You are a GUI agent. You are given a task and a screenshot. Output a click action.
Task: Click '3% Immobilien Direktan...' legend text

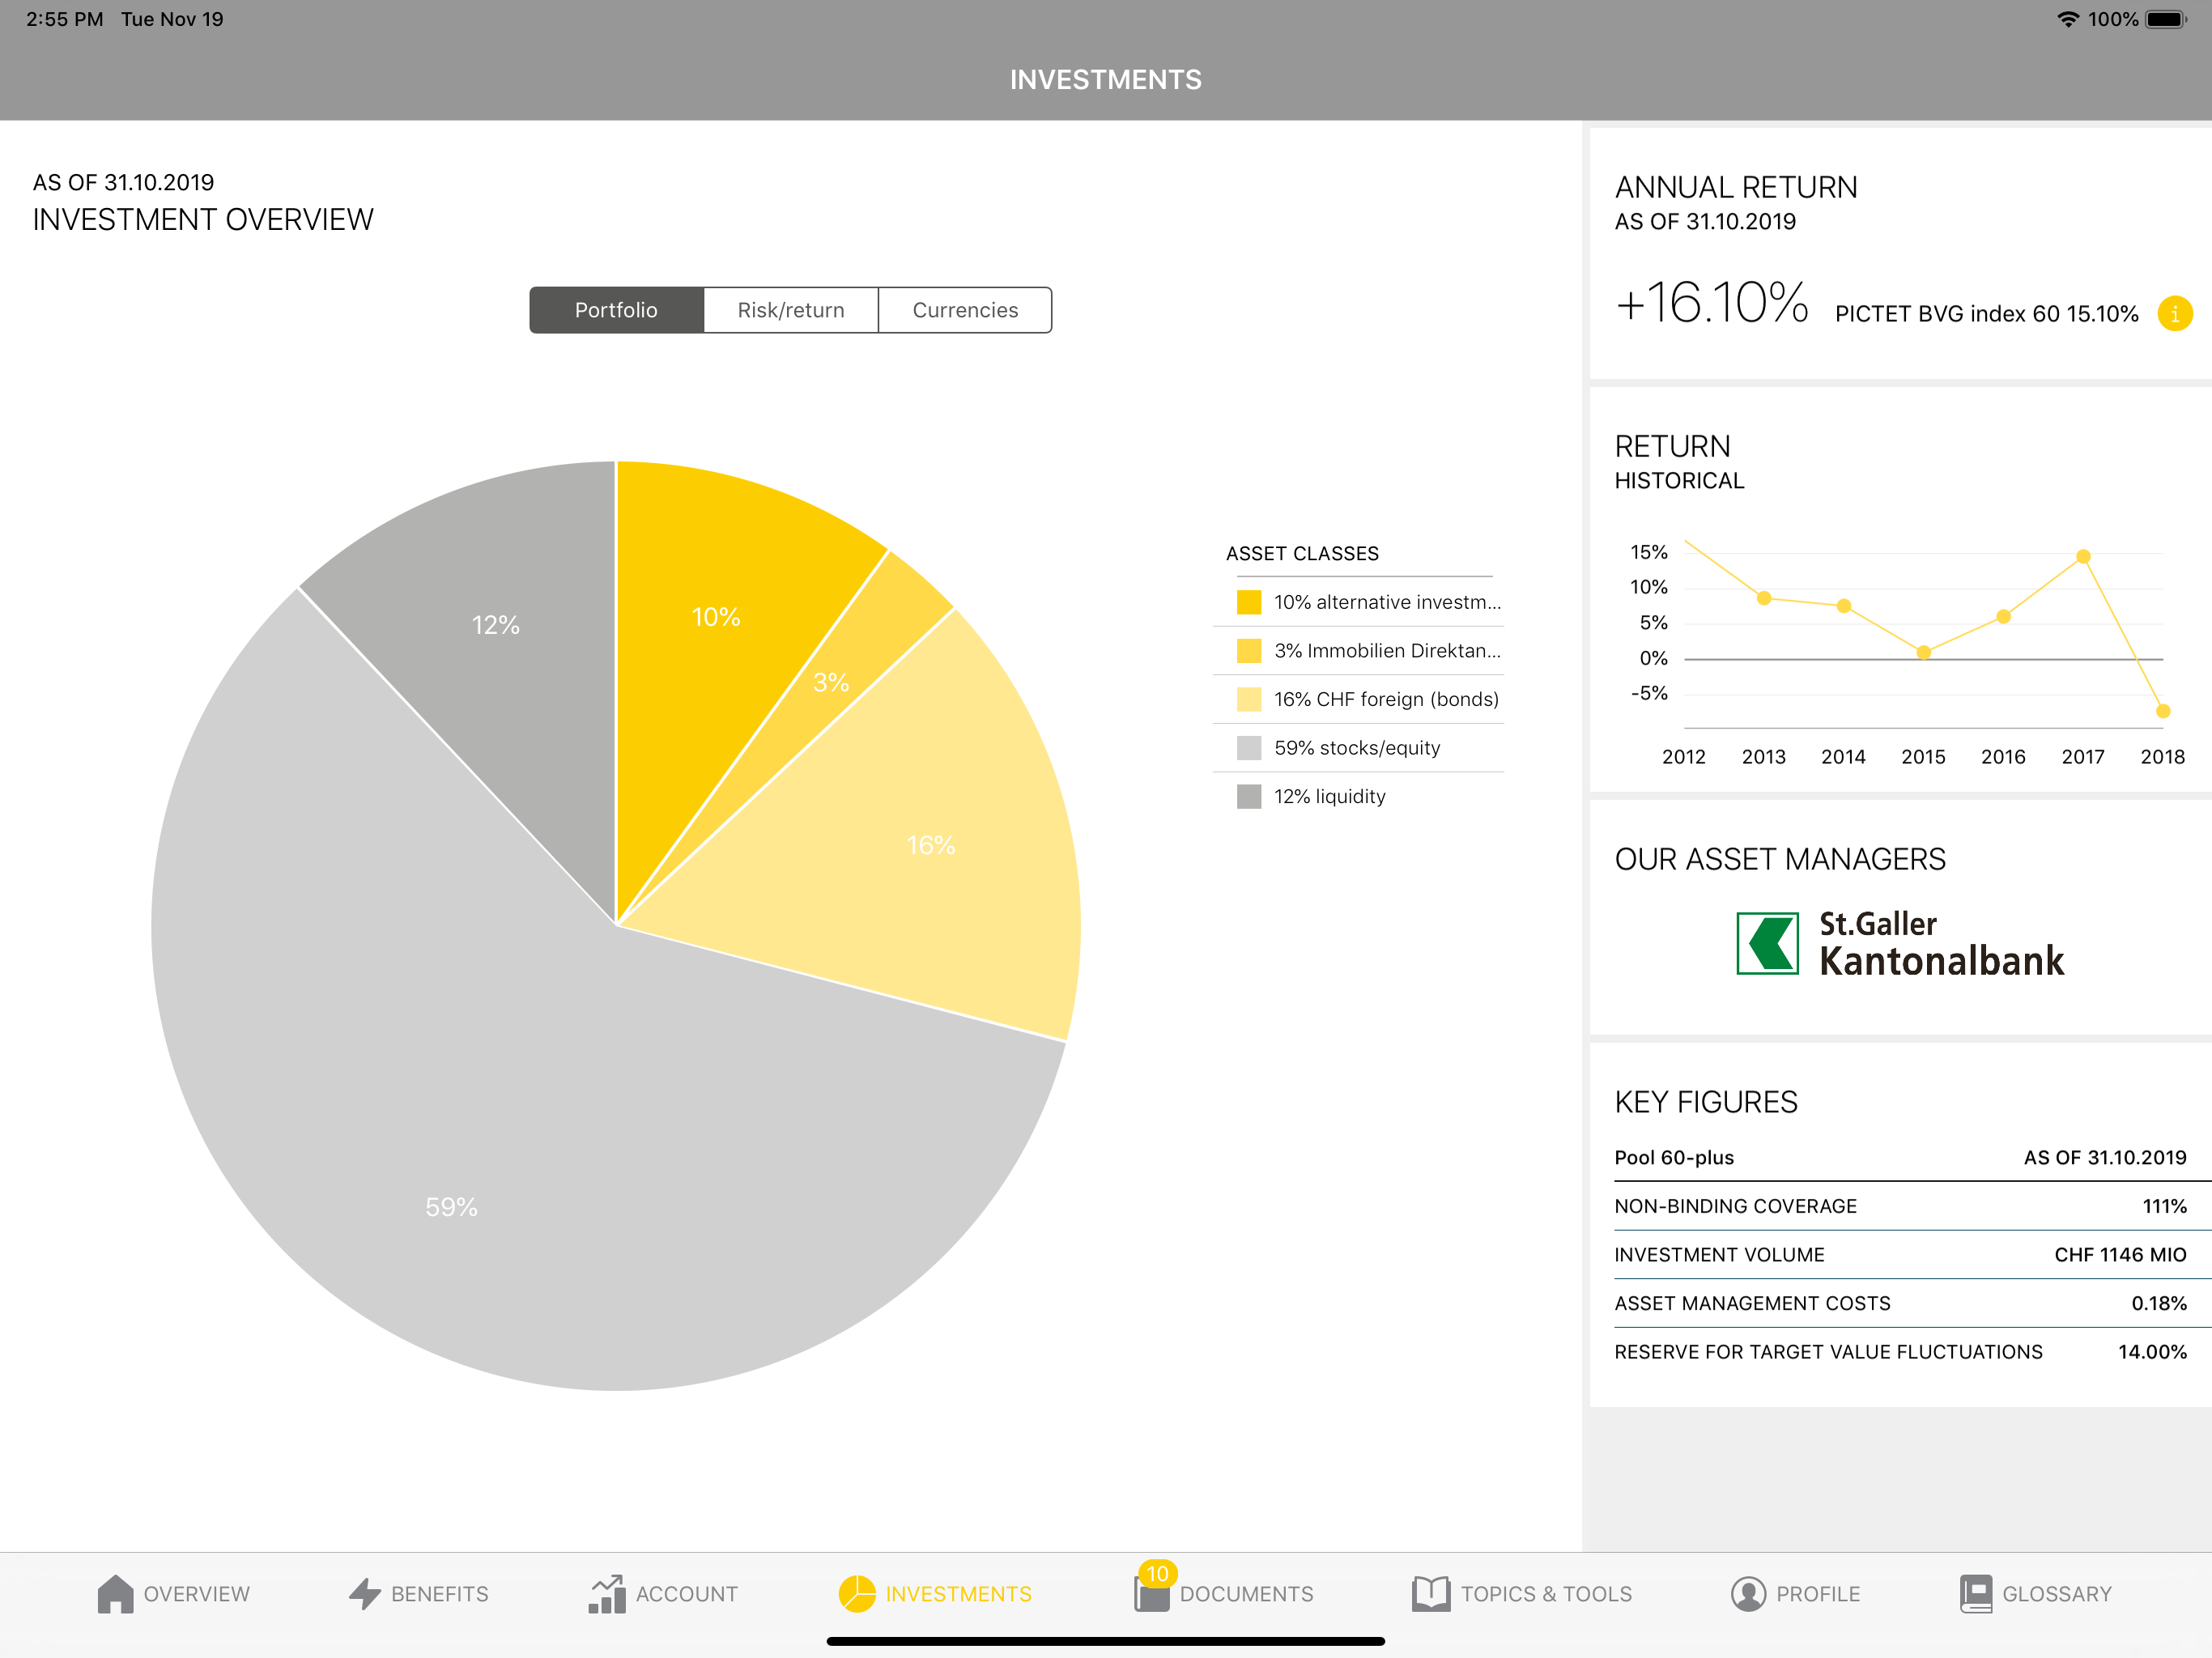click(x=1388, y=651)
